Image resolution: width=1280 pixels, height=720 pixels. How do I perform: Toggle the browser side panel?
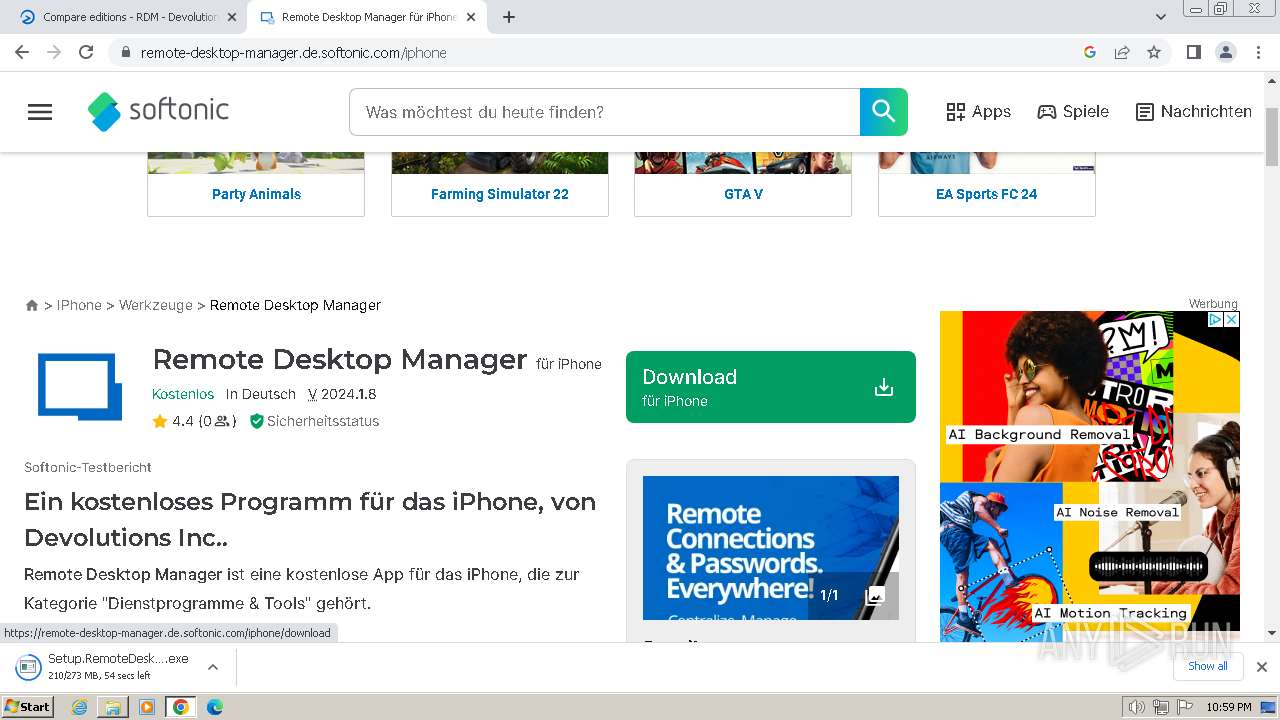click(1193, 52)
